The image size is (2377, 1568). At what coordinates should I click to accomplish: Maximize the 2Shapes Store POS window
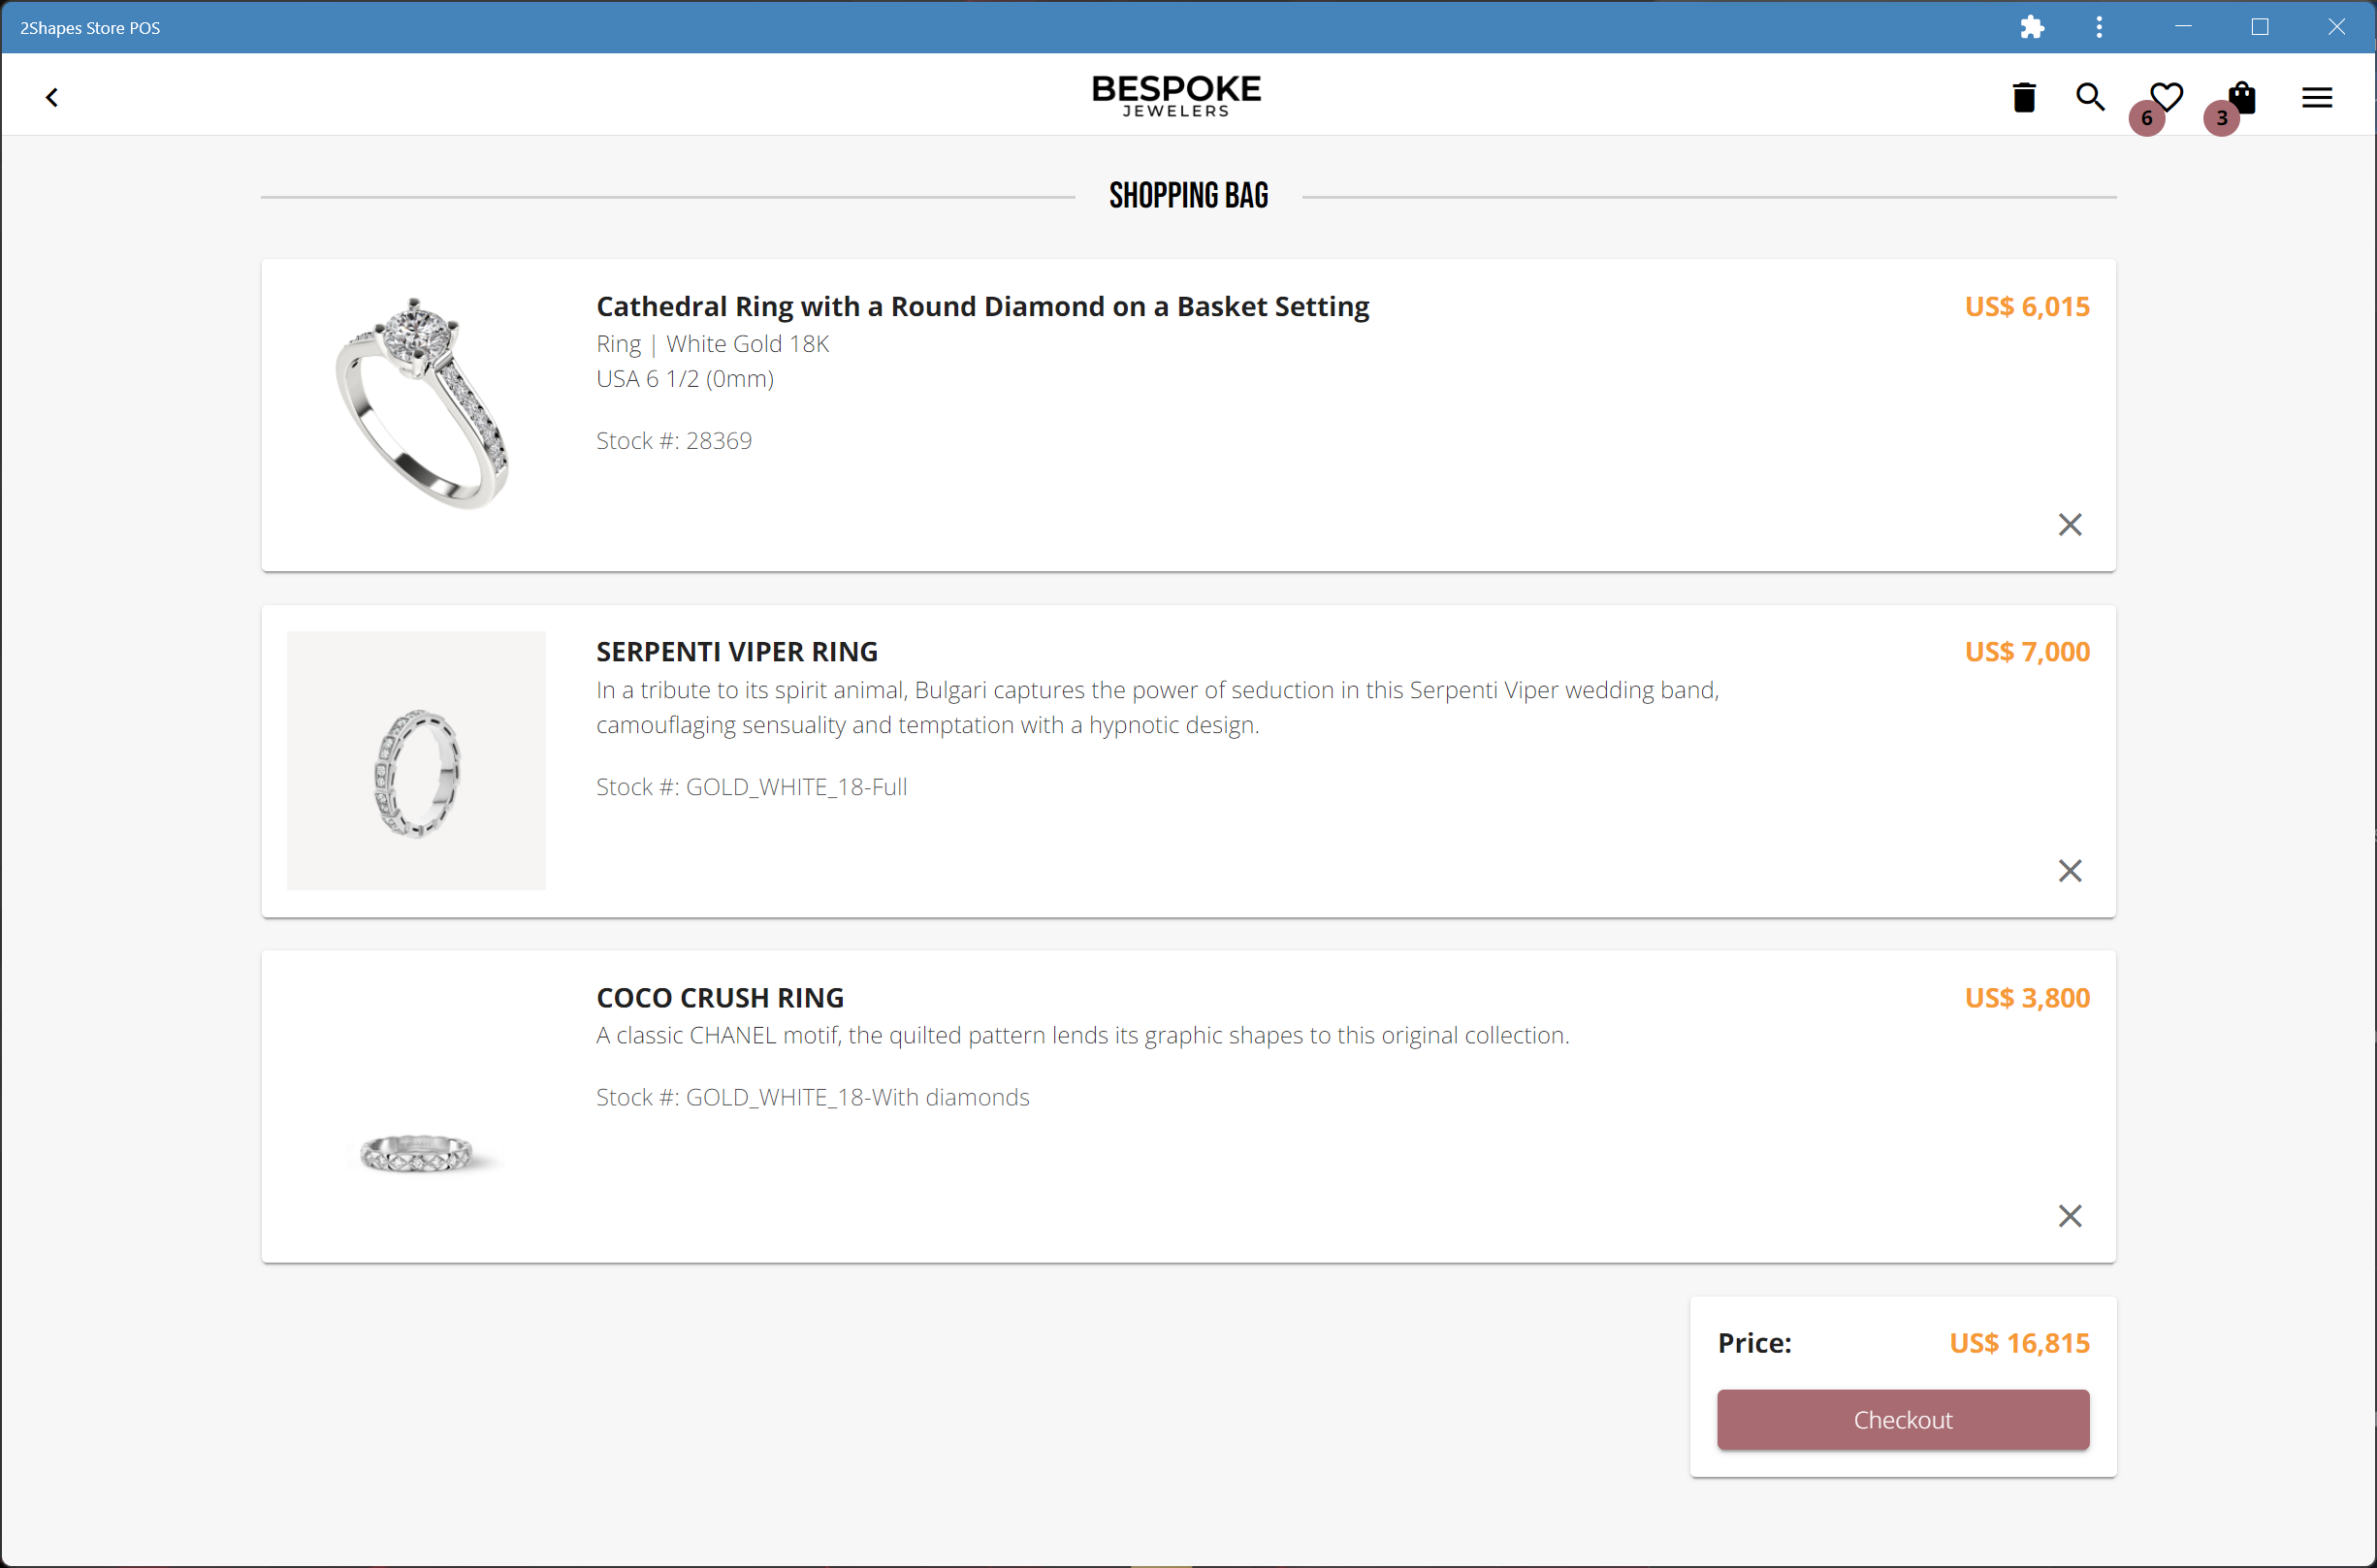click(x=2259, y=27)
